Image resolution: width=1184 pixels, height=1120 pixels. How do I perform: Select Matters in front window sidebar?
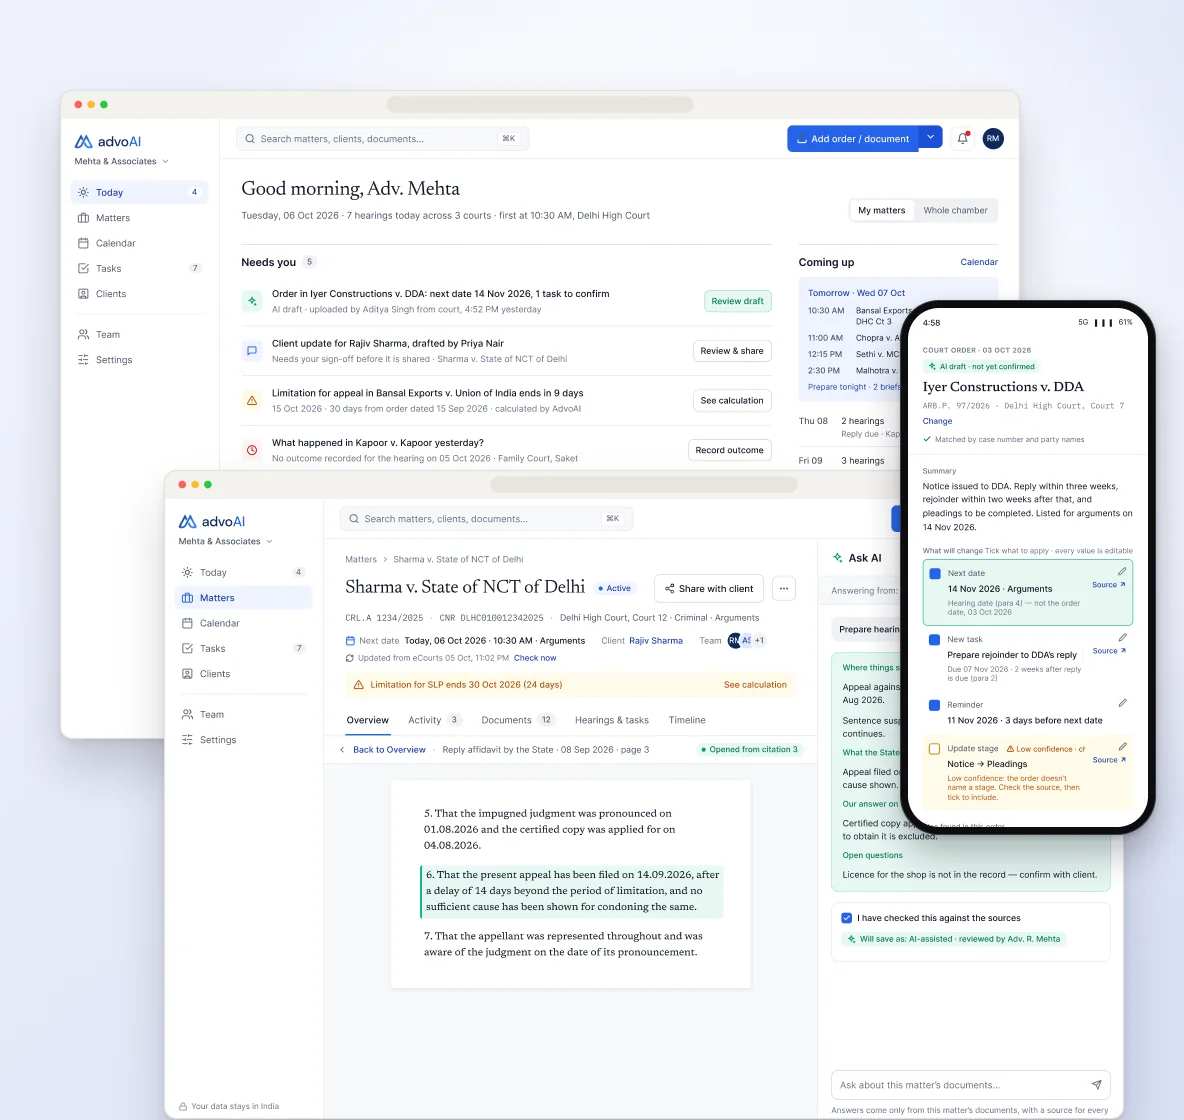tap(243, 597)
